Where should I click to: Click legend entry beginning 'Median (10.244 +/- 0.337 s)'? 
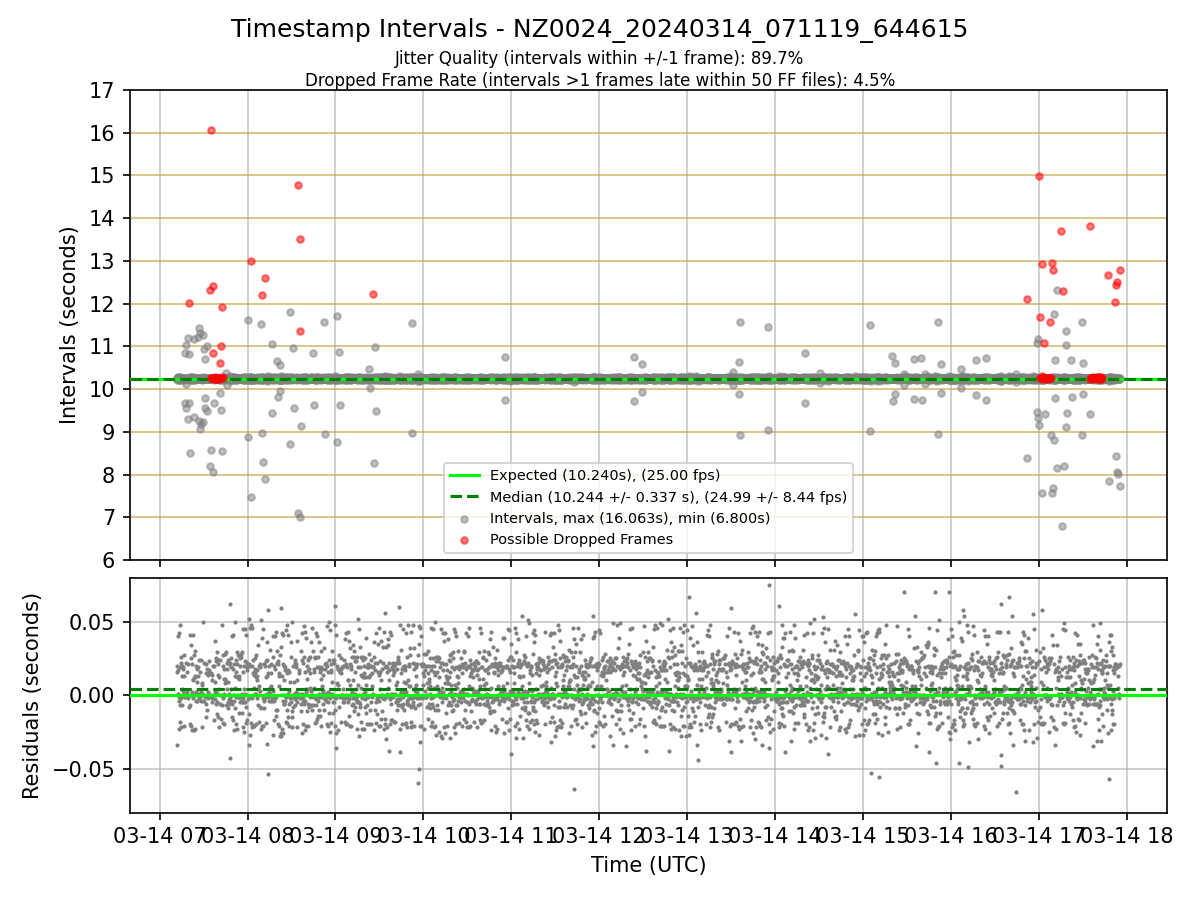pos(668,497)
